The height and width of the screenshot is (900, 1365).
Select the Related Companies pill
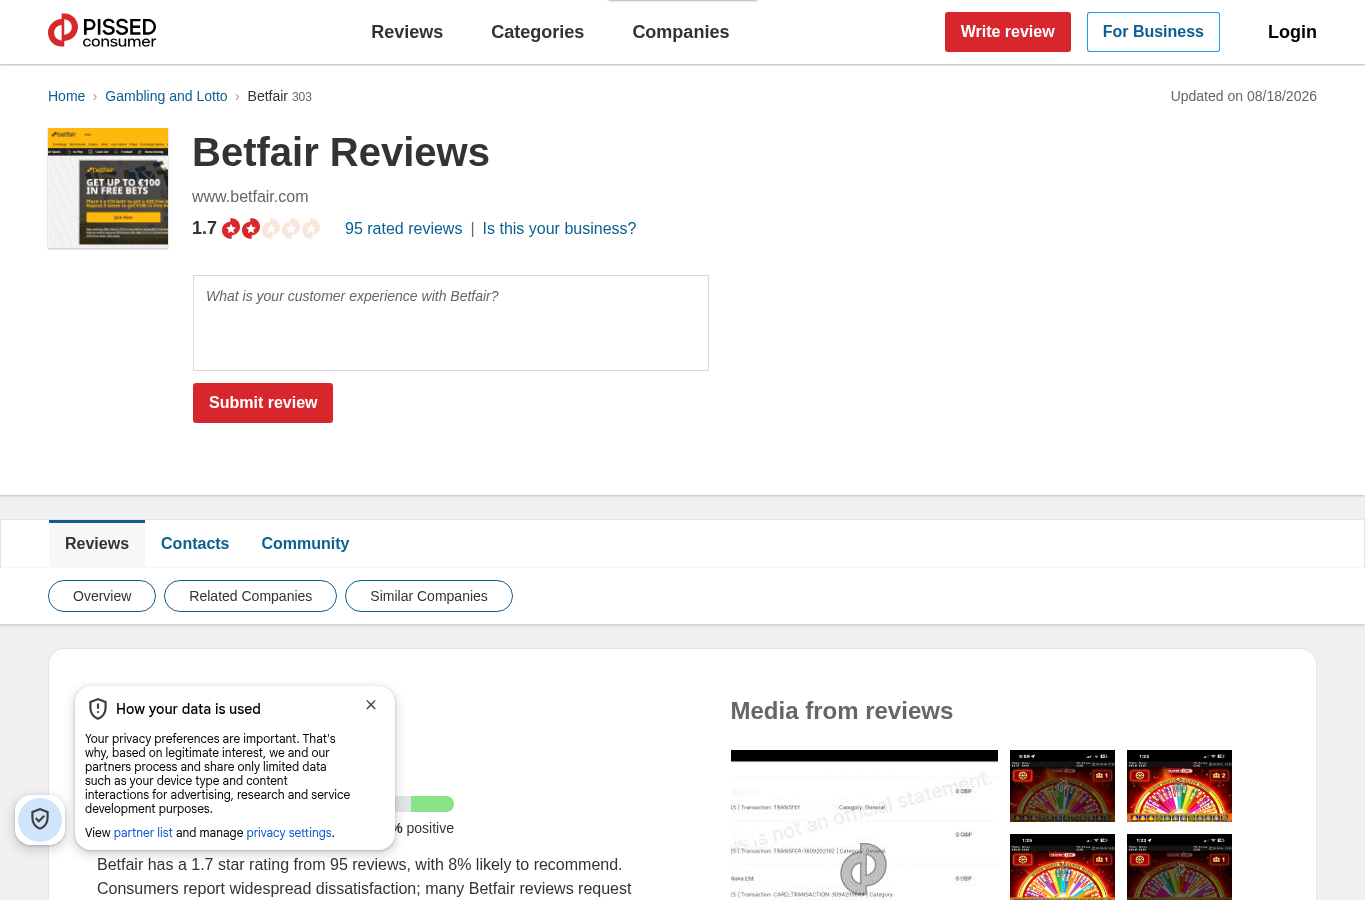click(x=251, y=596)
